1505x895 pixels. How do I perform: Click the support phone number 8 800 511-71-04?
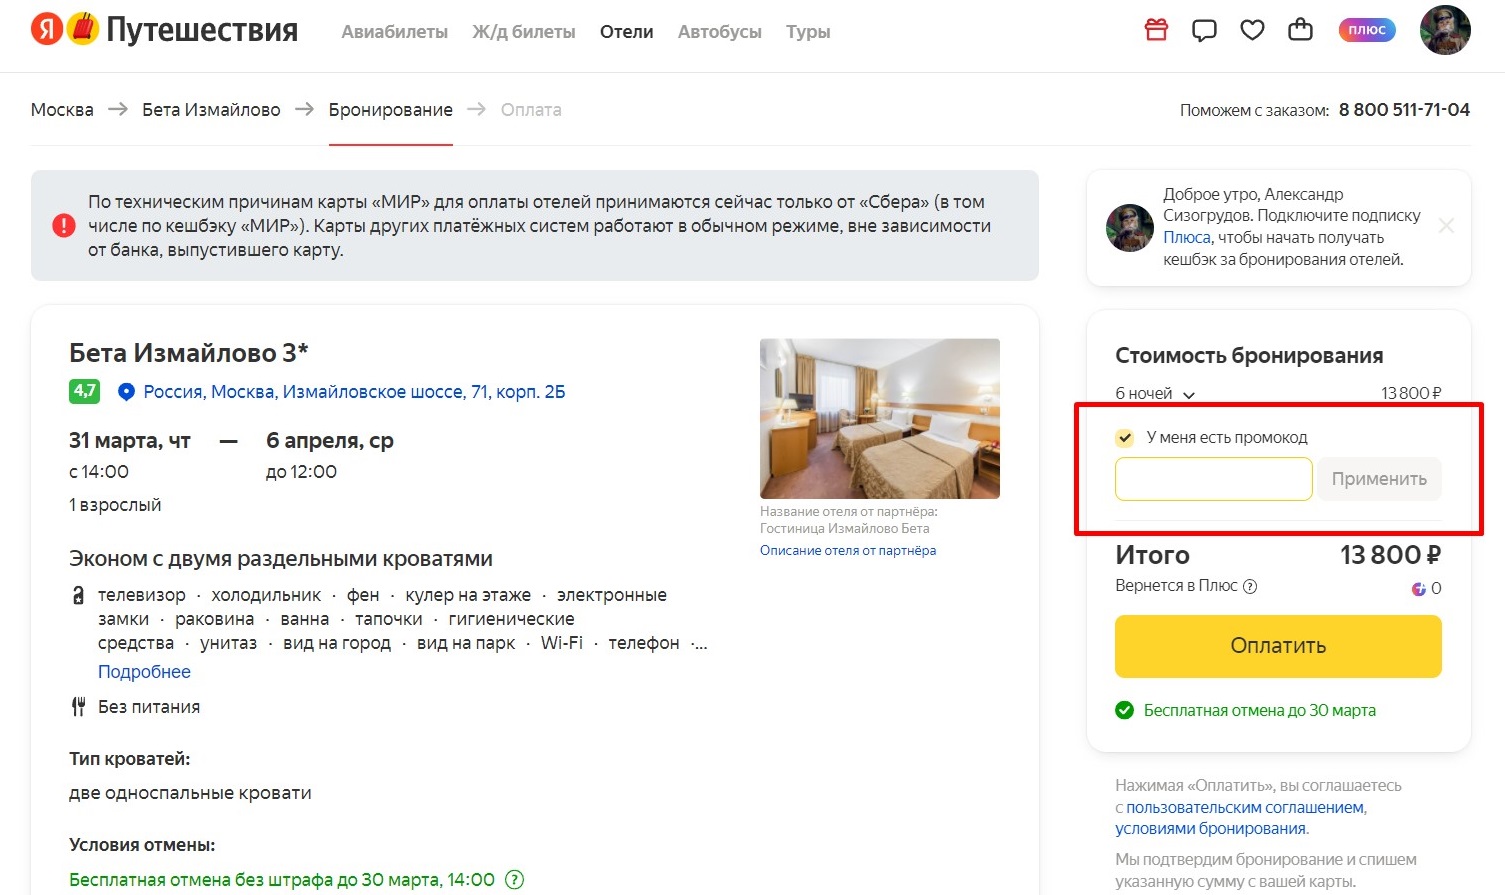1404,110
